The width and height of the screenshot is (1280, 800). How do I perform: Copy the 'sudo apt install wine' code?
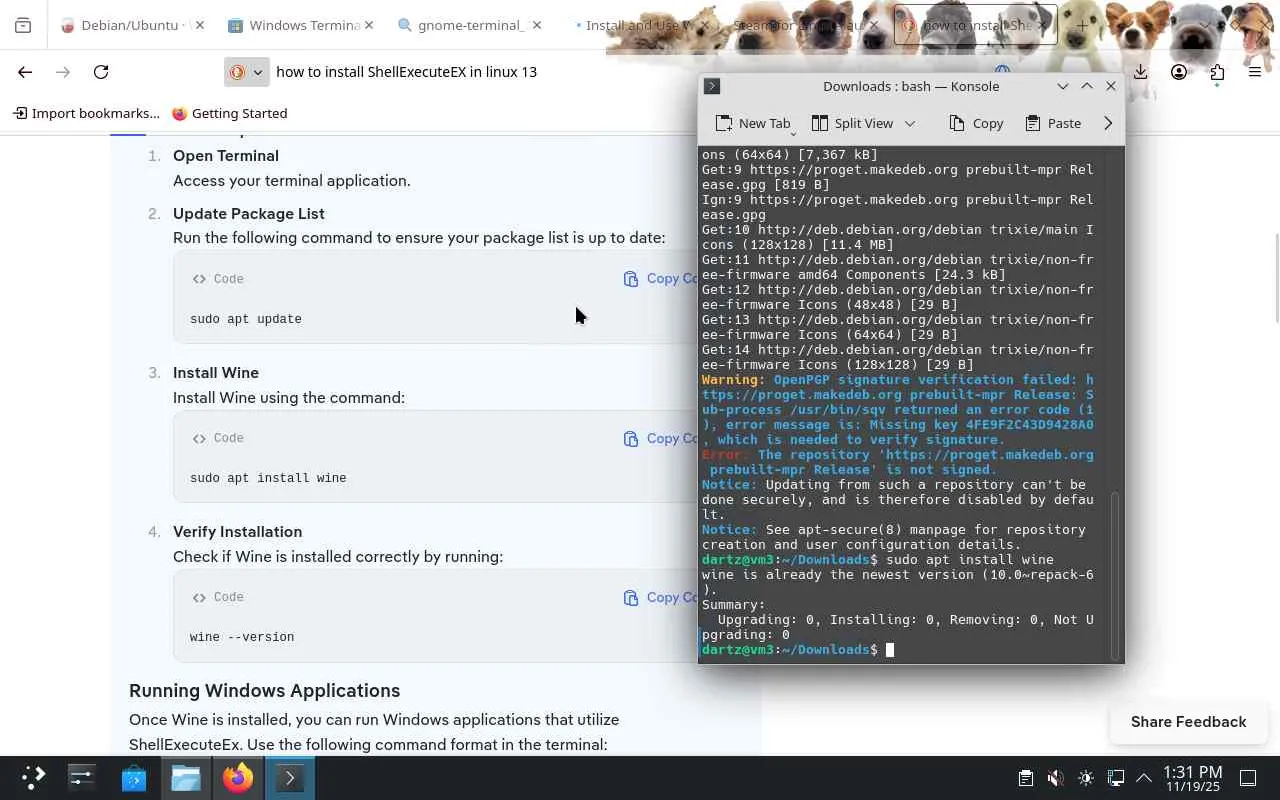coord(660,438)
